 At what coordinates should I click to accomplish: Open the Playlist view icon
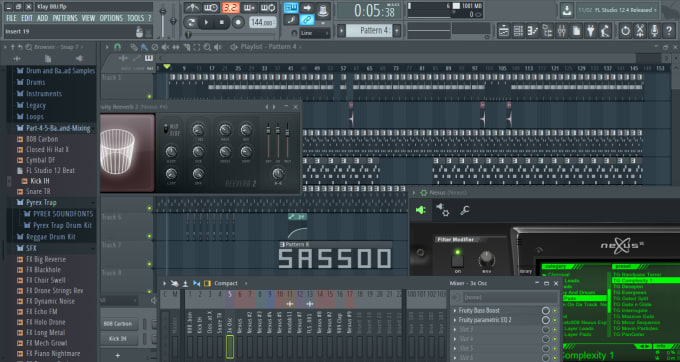pos(503,31)
